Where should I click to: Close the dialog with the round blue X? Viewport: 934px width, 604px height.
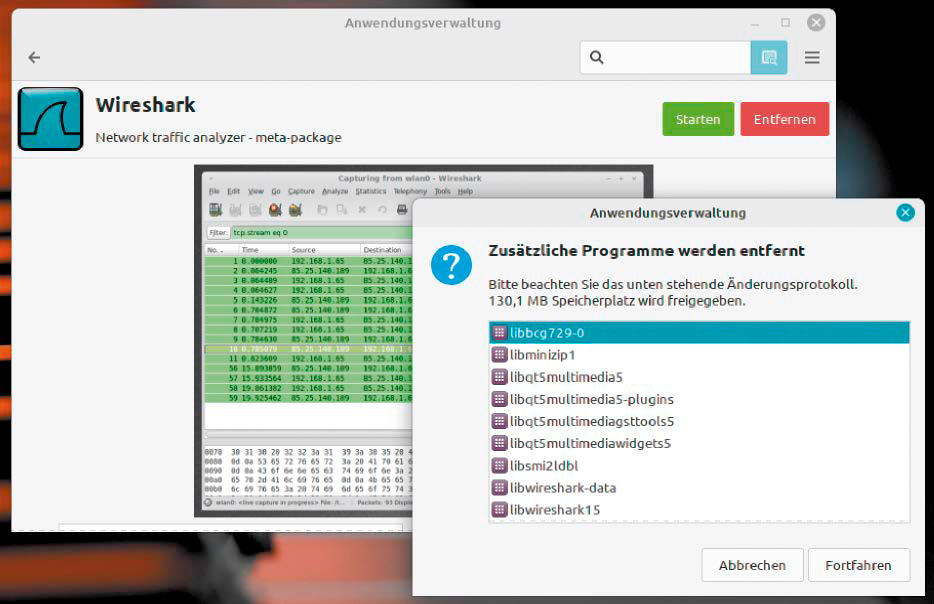point(905,213)
